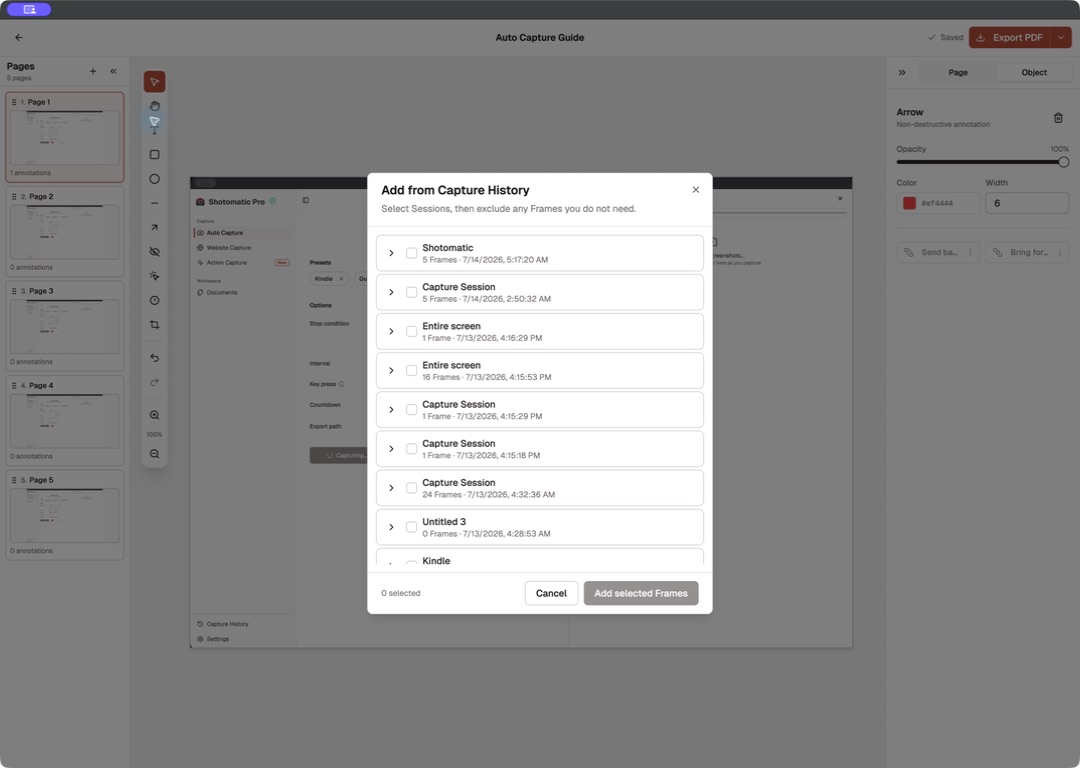Click Add selected Frames button
Viewport: 1080px width, 768px height.
point(641,593)
